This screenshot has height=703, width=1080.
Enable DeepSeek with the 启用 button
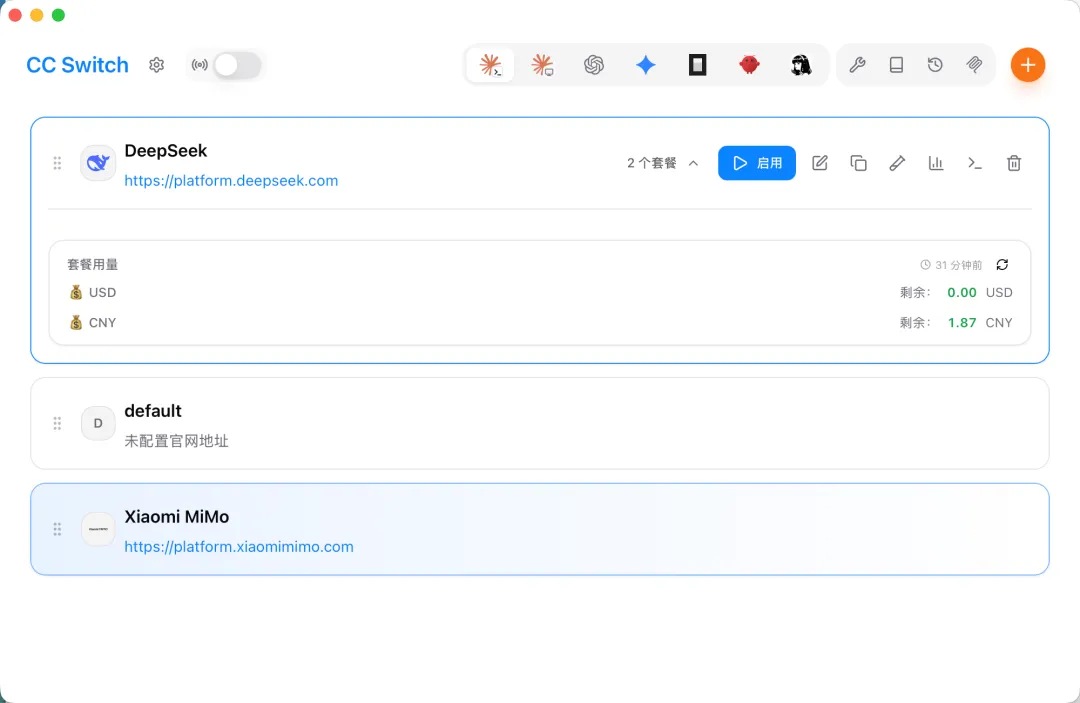[x=756, y=163]
